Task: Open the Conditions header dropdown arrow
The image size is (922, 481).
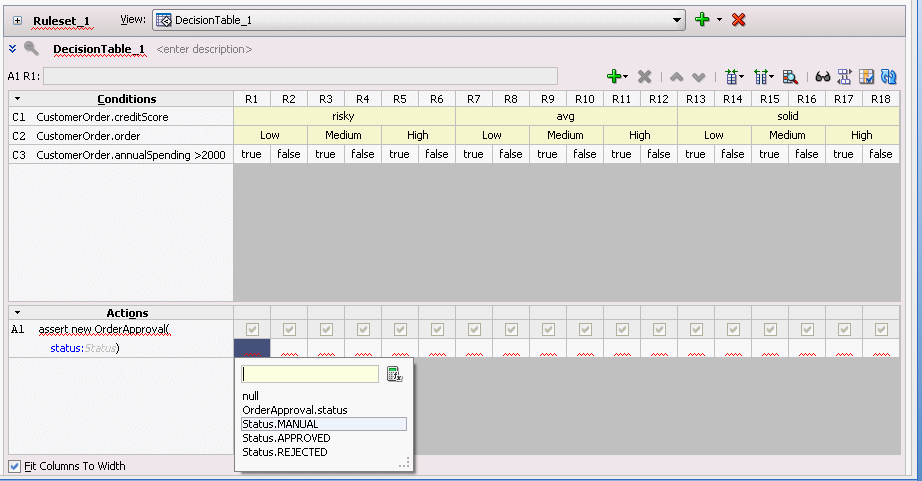Action: pyautogui.click(x=18, y=99)
